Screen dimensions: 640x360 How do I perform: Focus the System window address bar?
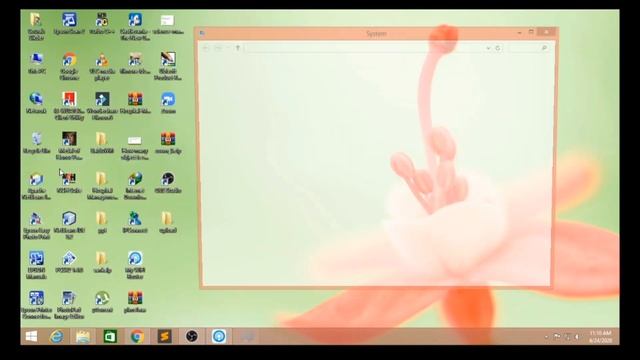pos(364,48)
